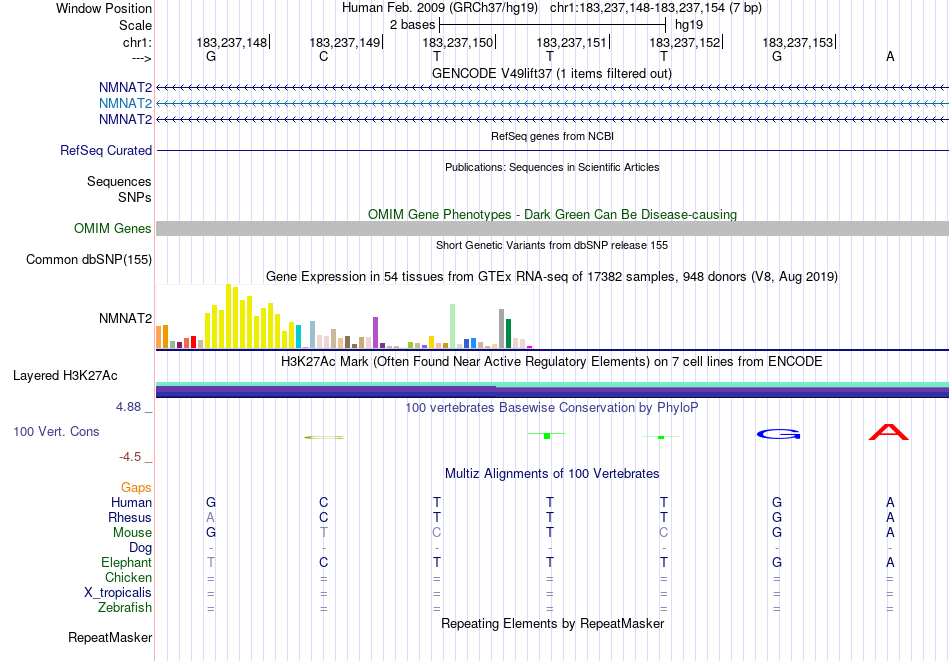Open the Layered H3K27Ac track label

[x=65, y=376]
